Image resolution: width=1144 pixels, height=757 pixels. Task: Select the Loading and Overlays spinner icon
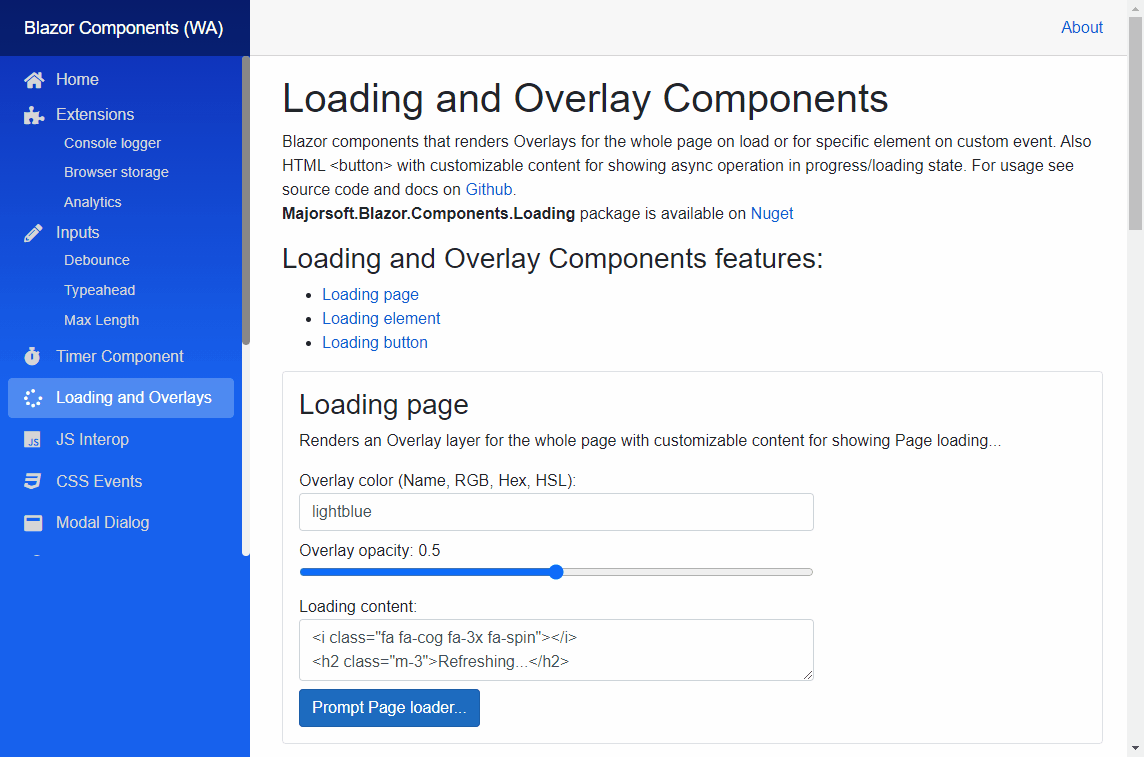[x=34, y=397]
